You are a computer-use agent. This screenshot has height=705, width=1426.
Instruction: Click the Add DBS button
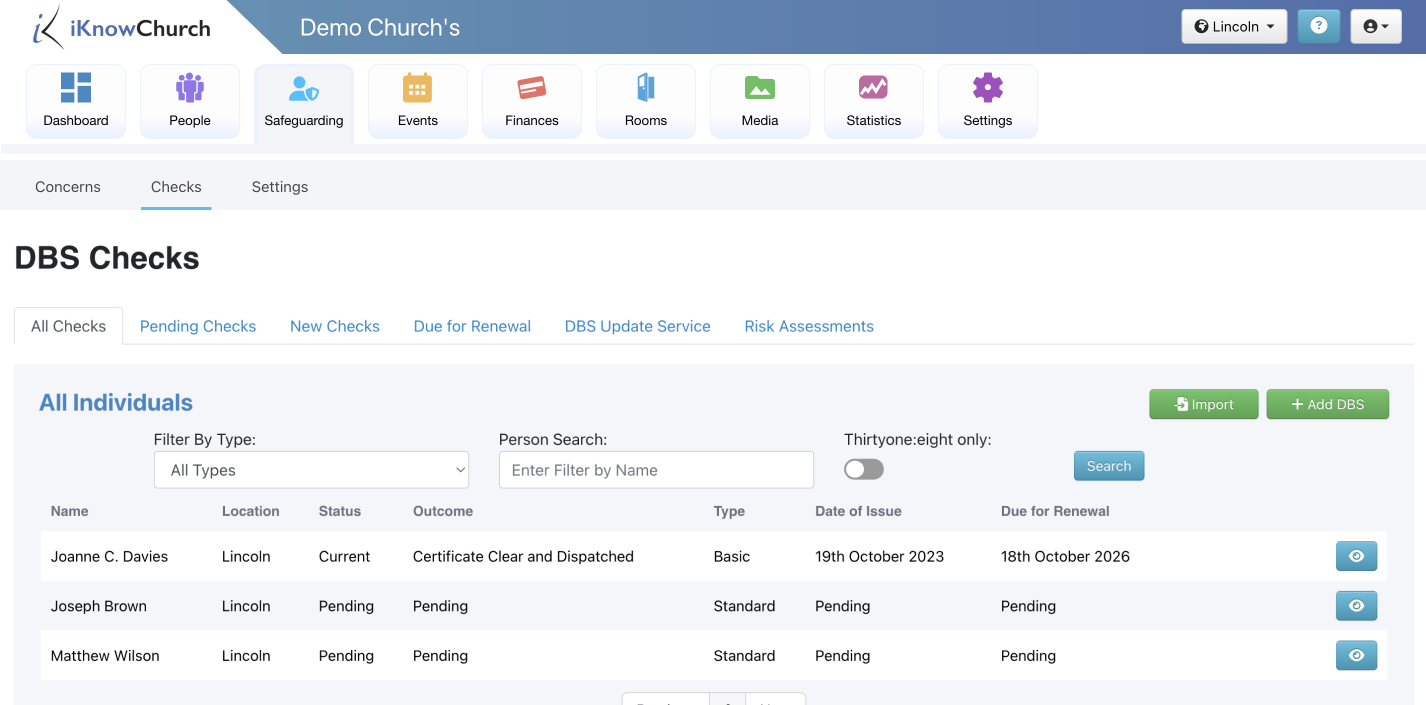click(1327, 404)
